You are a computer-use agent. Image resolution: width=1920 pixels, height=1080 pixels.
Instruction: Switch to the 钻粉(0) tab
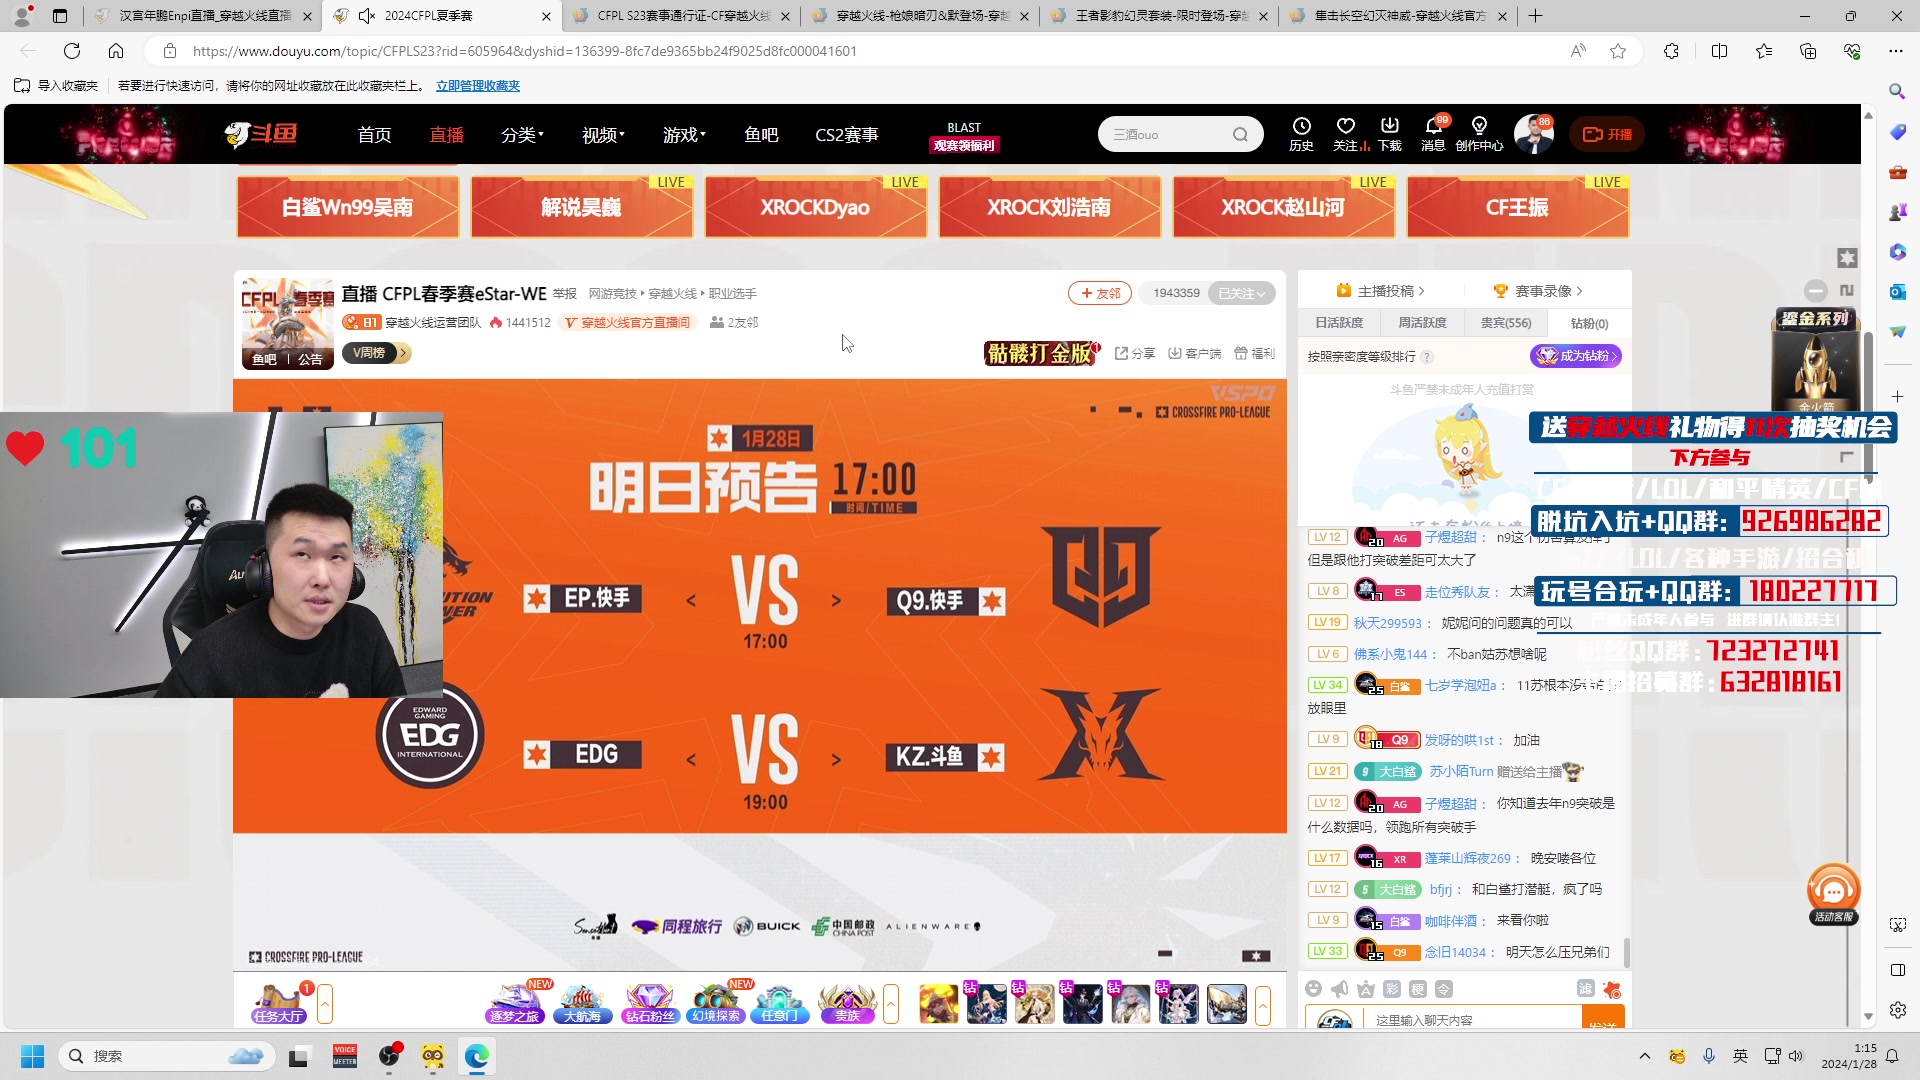1589,323
